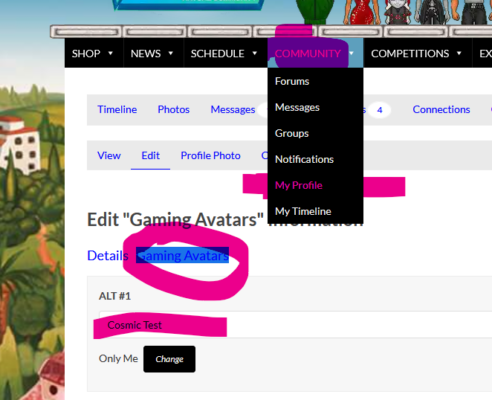Open the Details profile group link
The width and height of the screenshot is (492, 400).
coord(108,256)
